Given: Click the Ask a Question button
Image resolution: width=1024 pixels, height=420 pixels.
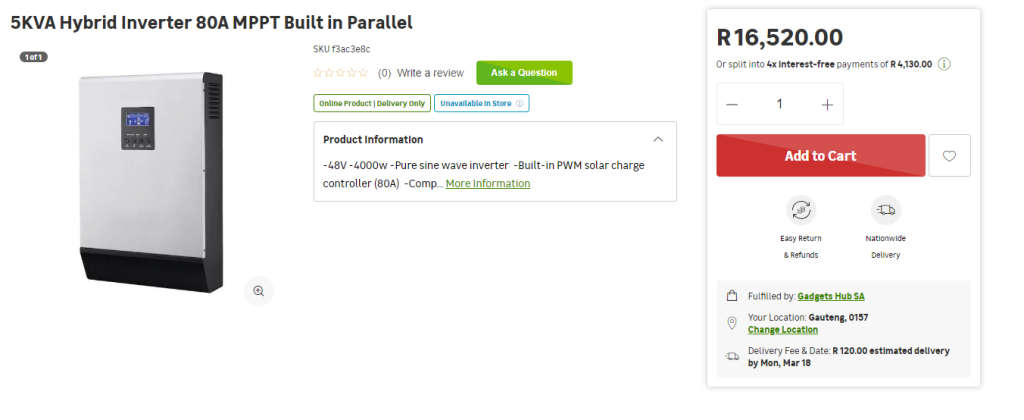Looking at the screenshot, I should [524, 73].
